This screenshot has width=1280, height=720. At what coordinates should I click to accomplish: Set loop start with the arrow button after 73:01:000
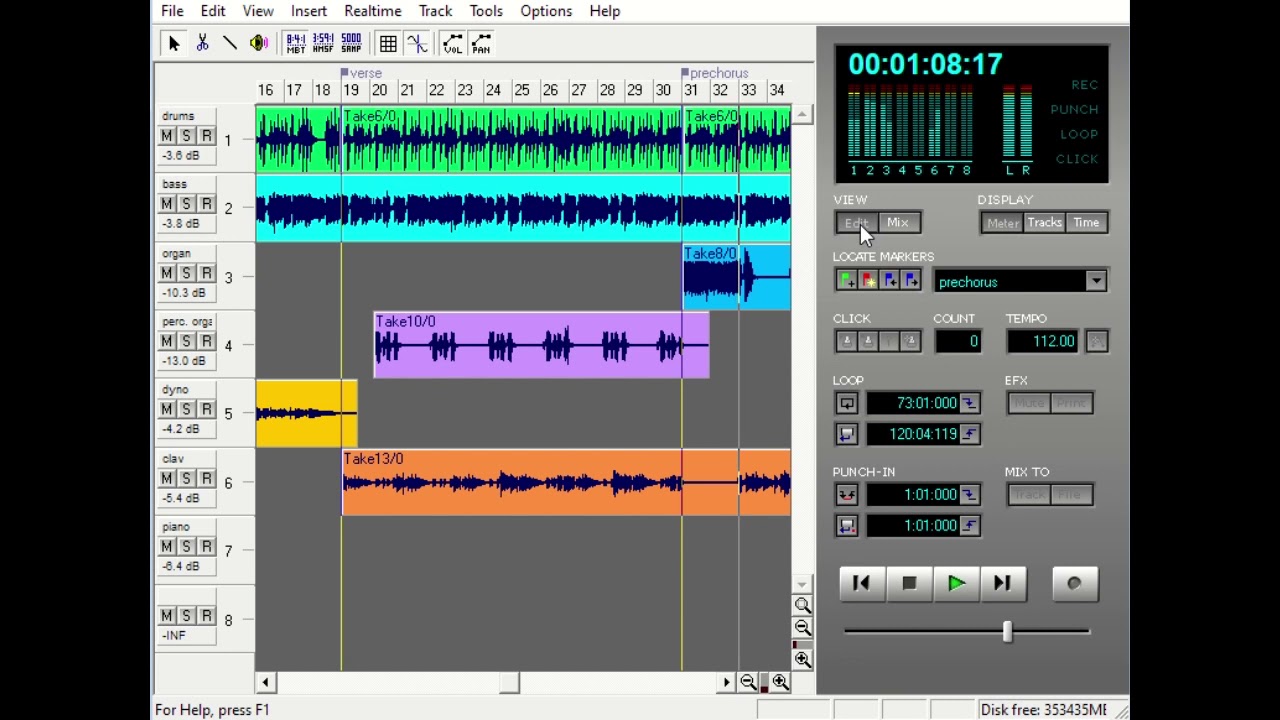[970, 403]
